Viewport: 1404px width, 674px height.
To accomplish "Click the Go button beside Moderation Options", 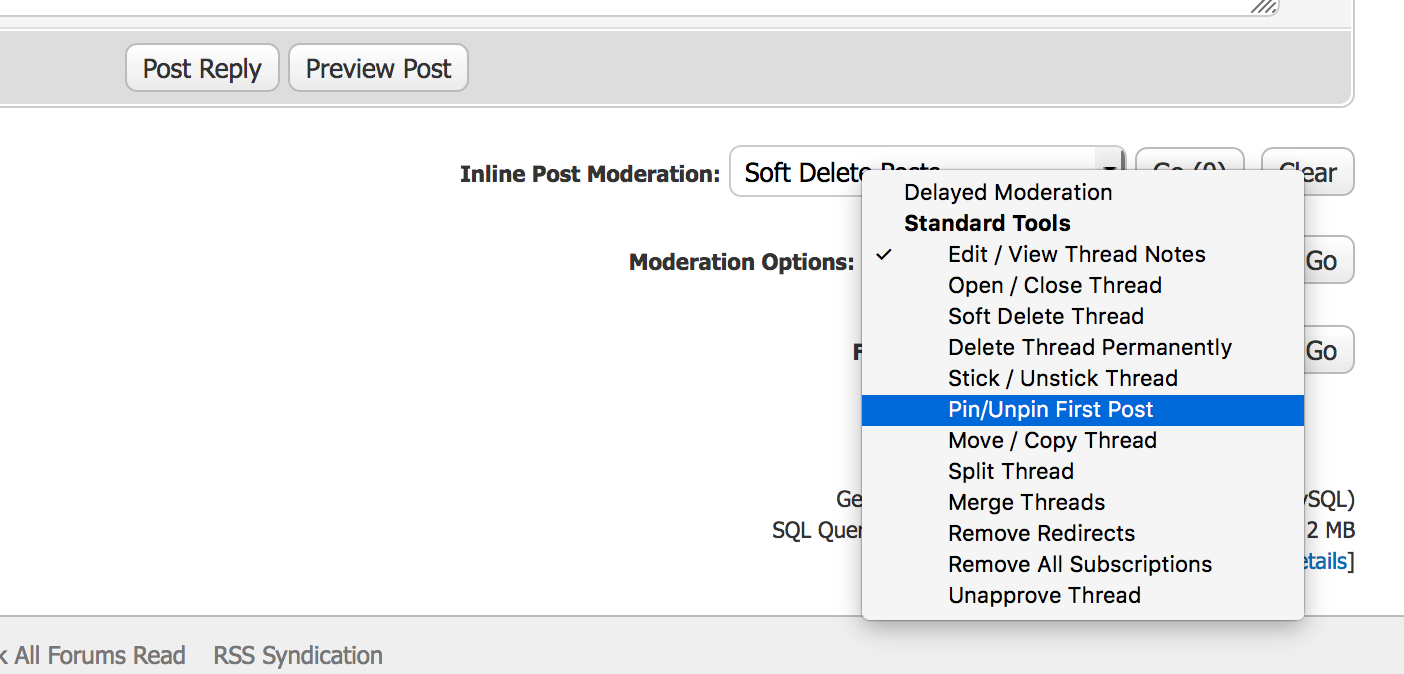I will (x=1322, y=261).
